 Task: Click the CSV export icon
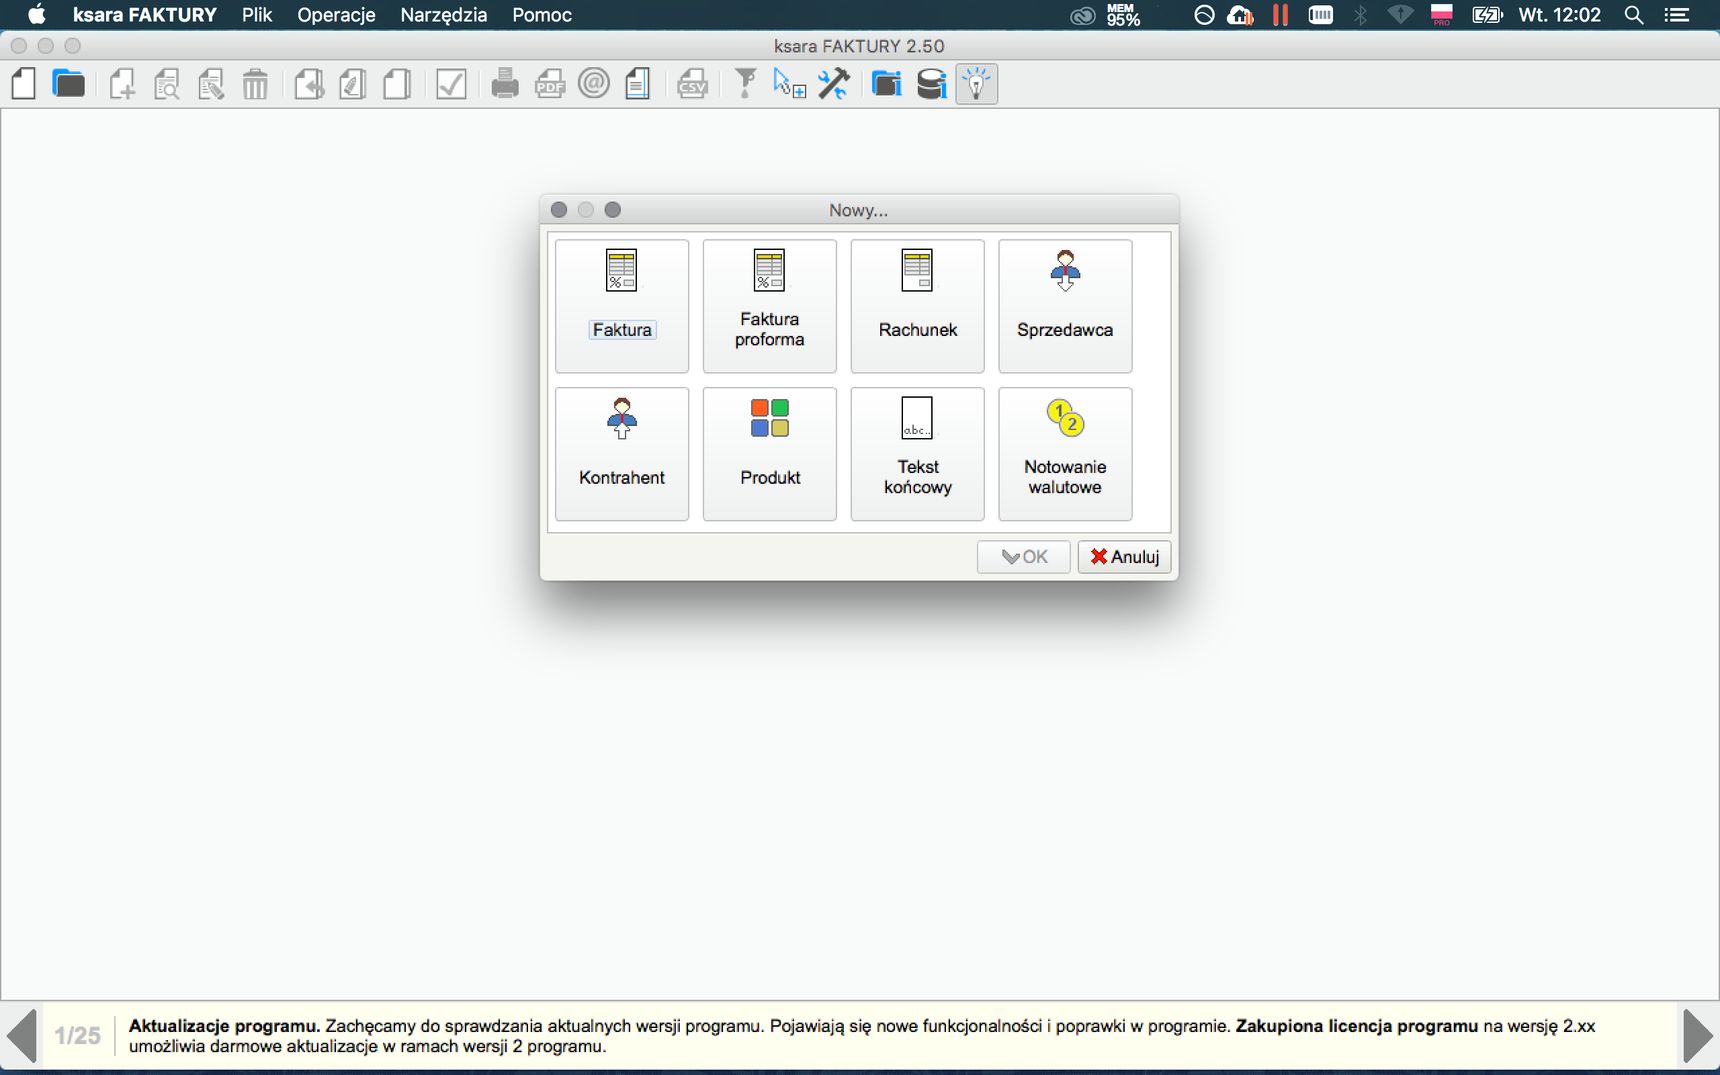pyautogui.click(x=692, y=84)
